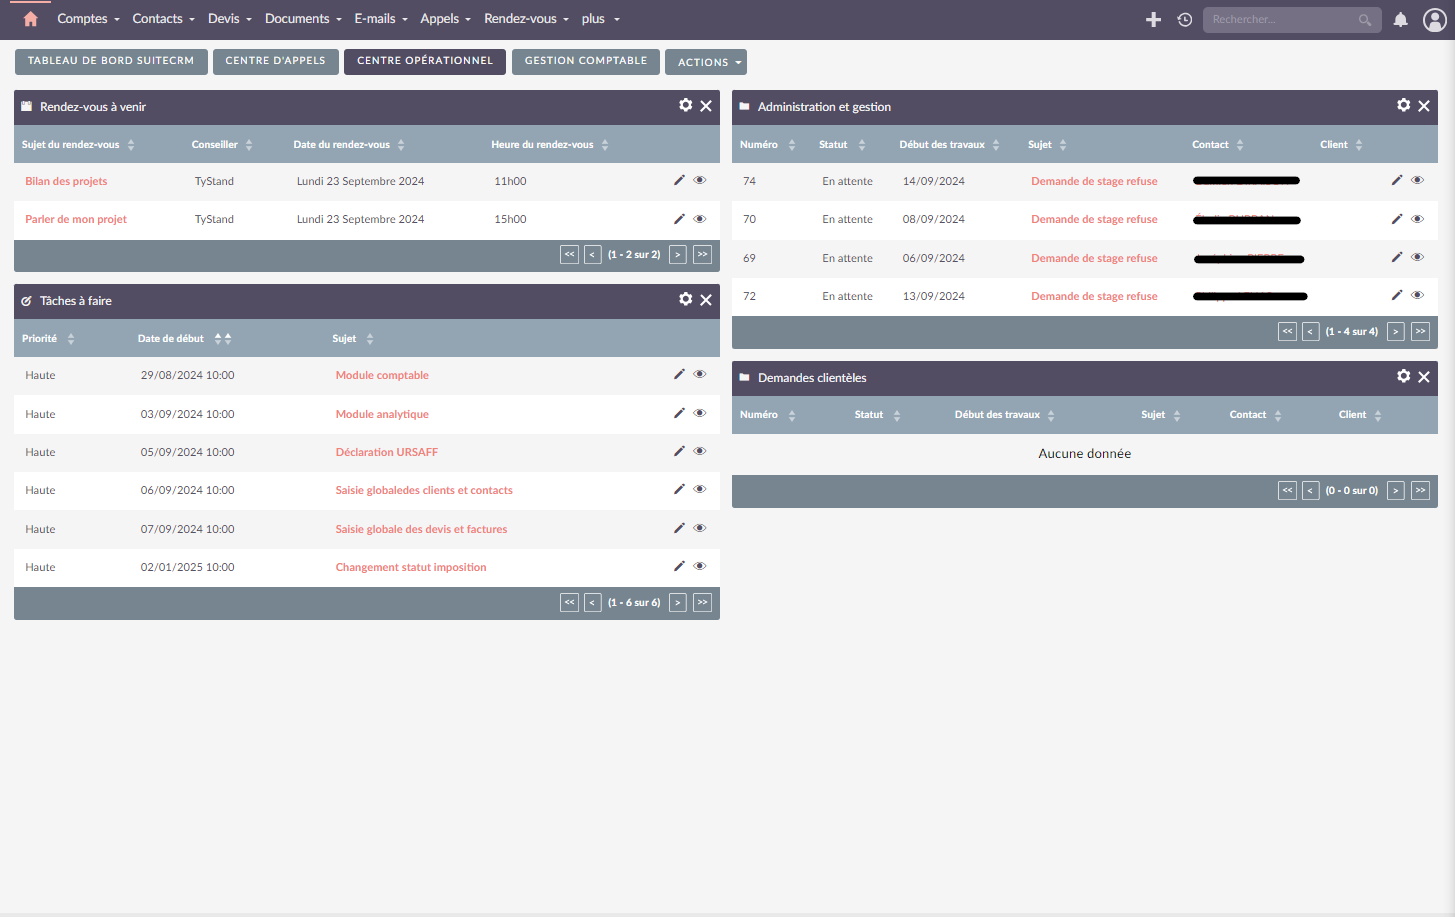The image size is (1455, 917).
Task: Switch to TABLEAU DE BORD SUITECRM tab
Action: pos(111,61)
